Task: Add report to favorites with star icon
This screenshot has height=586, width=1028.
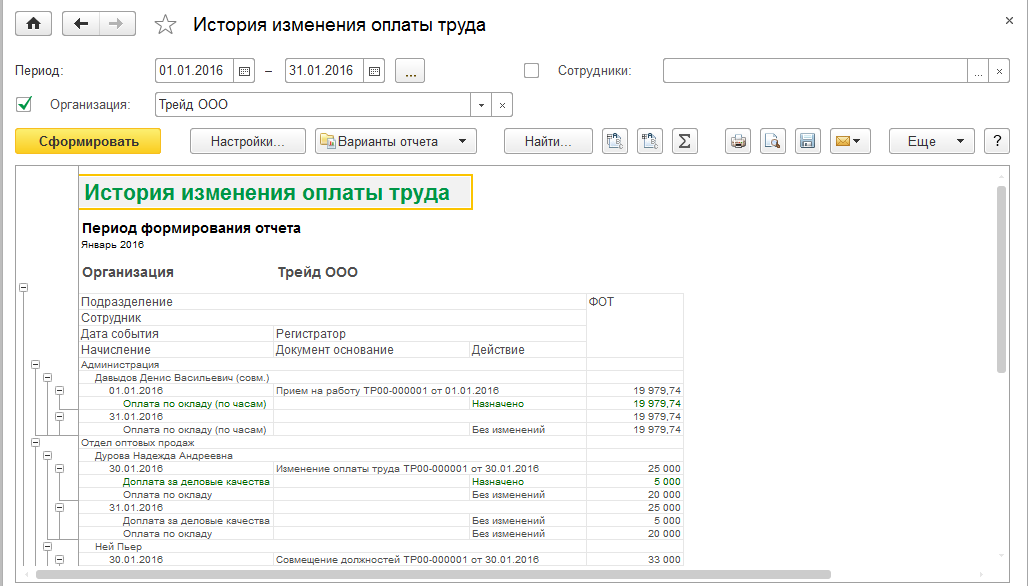Action: pyautogui.click(x=166, y=25)
